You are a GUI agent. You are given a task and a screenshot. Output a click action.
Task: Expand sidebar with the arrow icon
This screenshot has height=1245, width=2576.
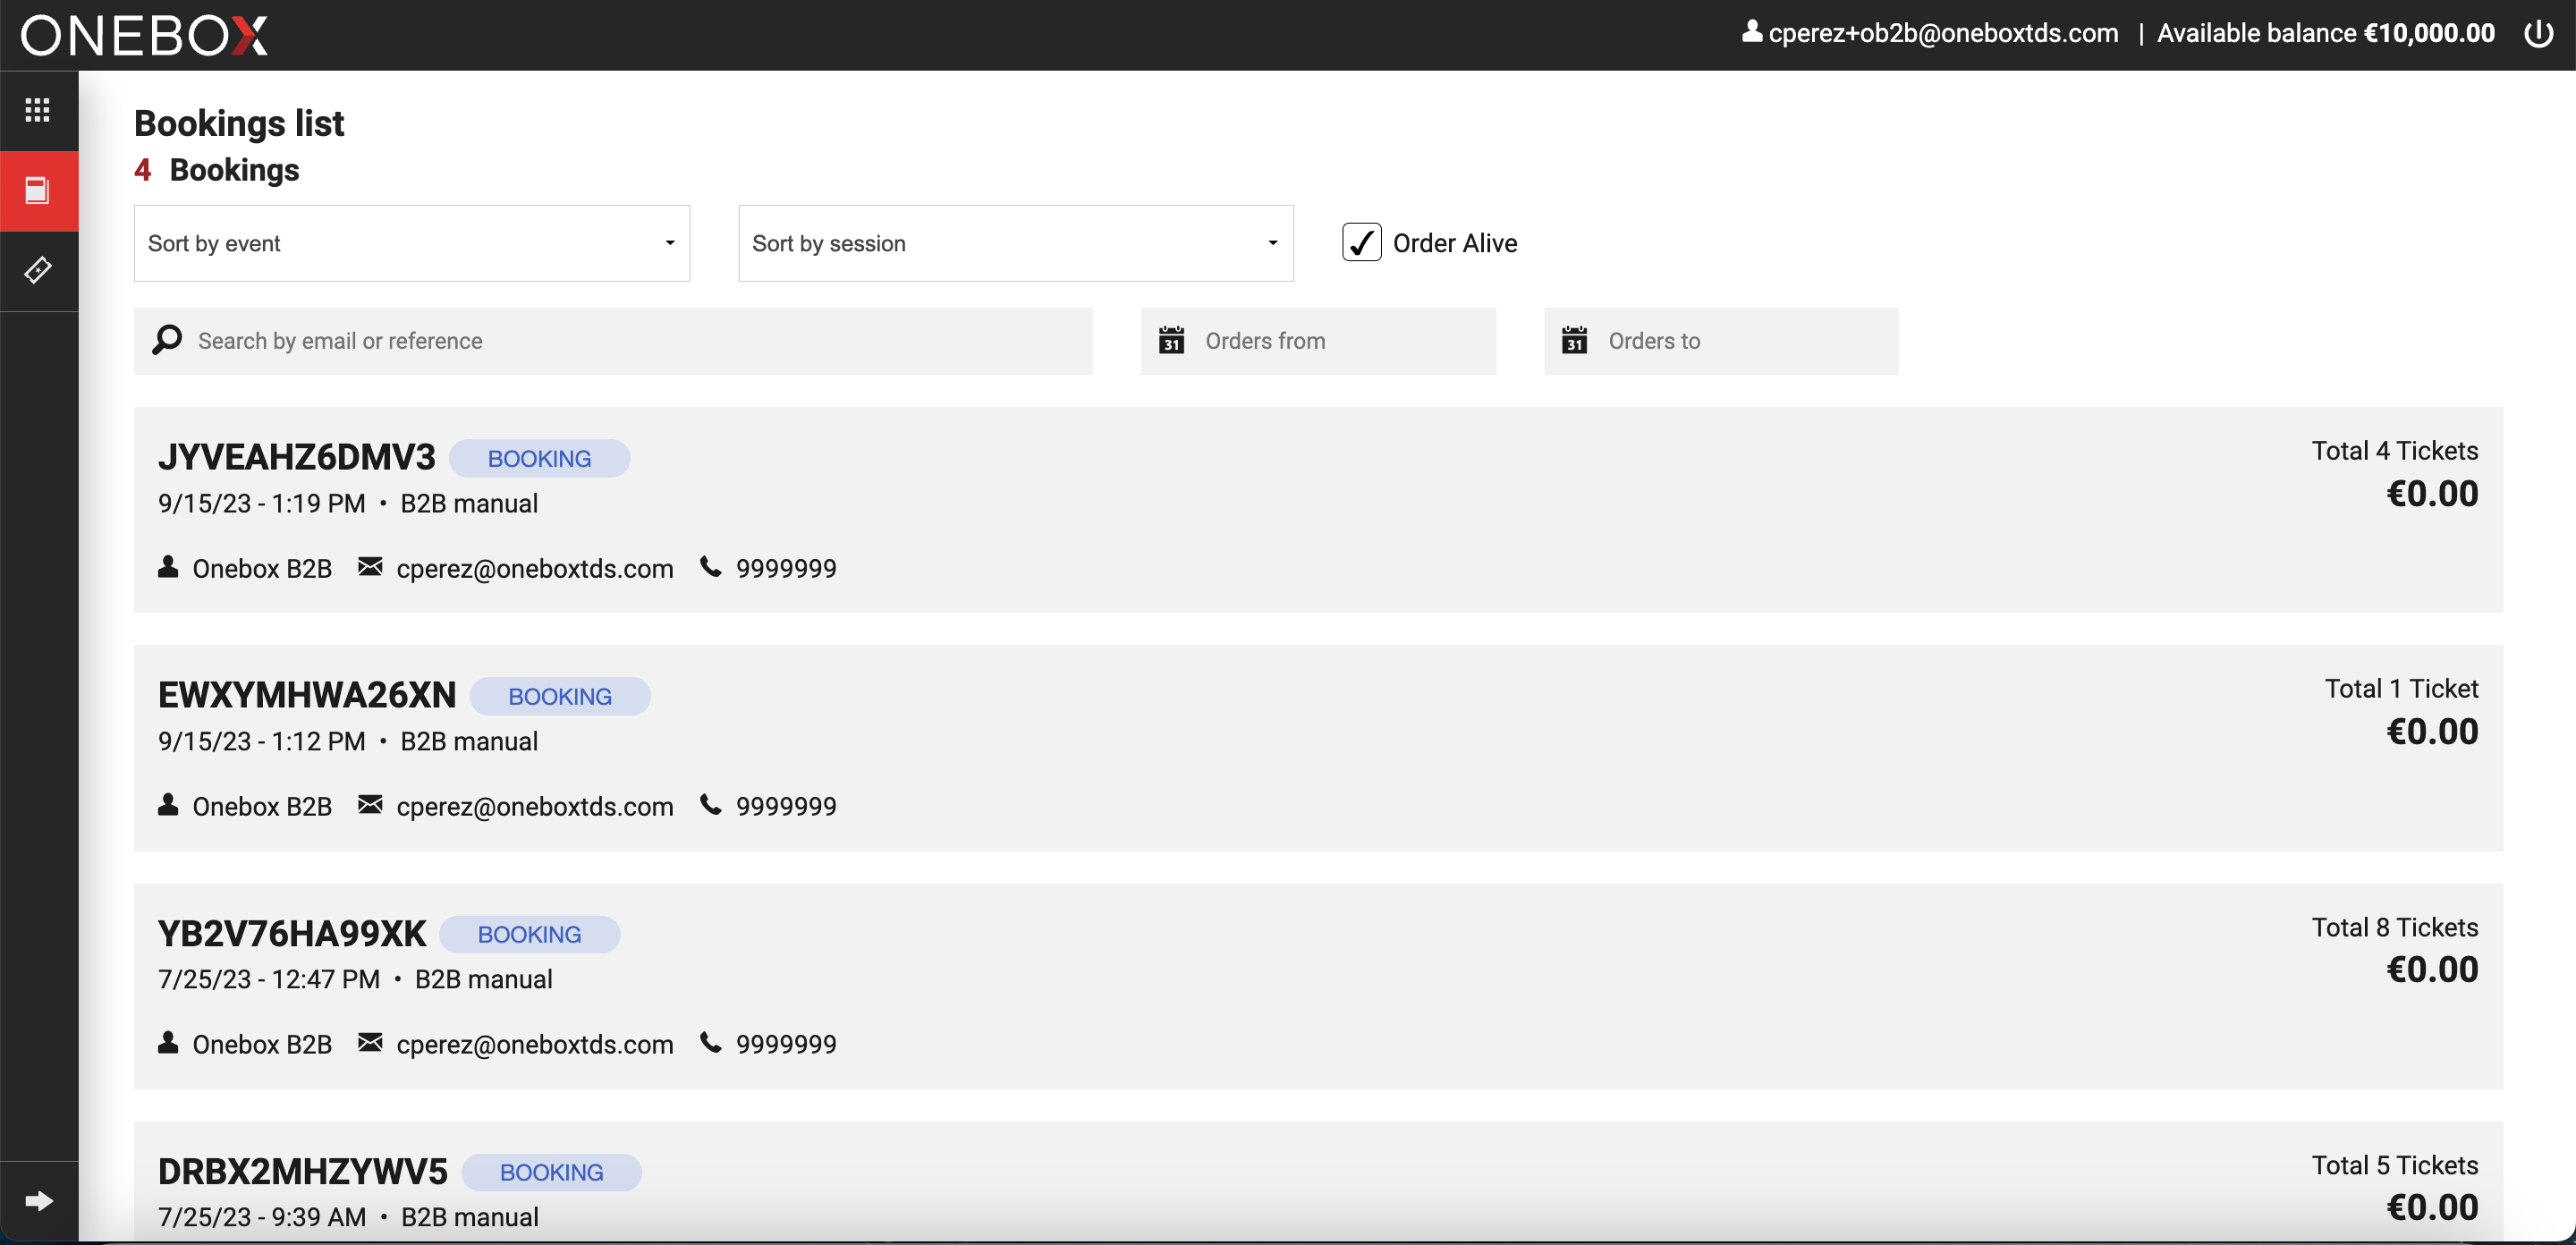point(38,1200)
